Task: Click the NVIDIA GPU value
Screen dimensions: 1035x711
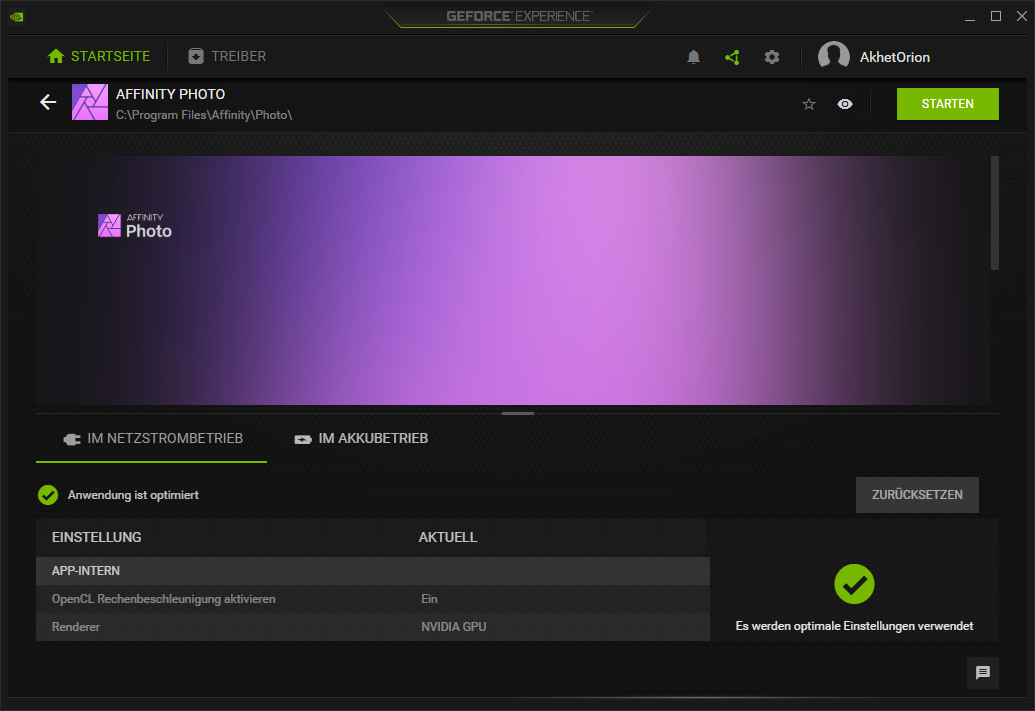Action: click(453, 627)
